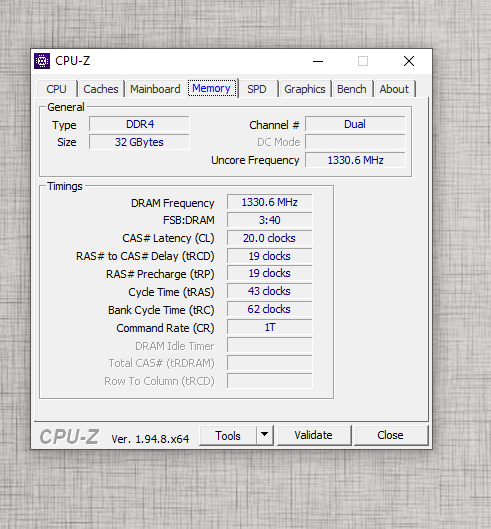Close CPU-Z with title bar X

pos(409,61)
